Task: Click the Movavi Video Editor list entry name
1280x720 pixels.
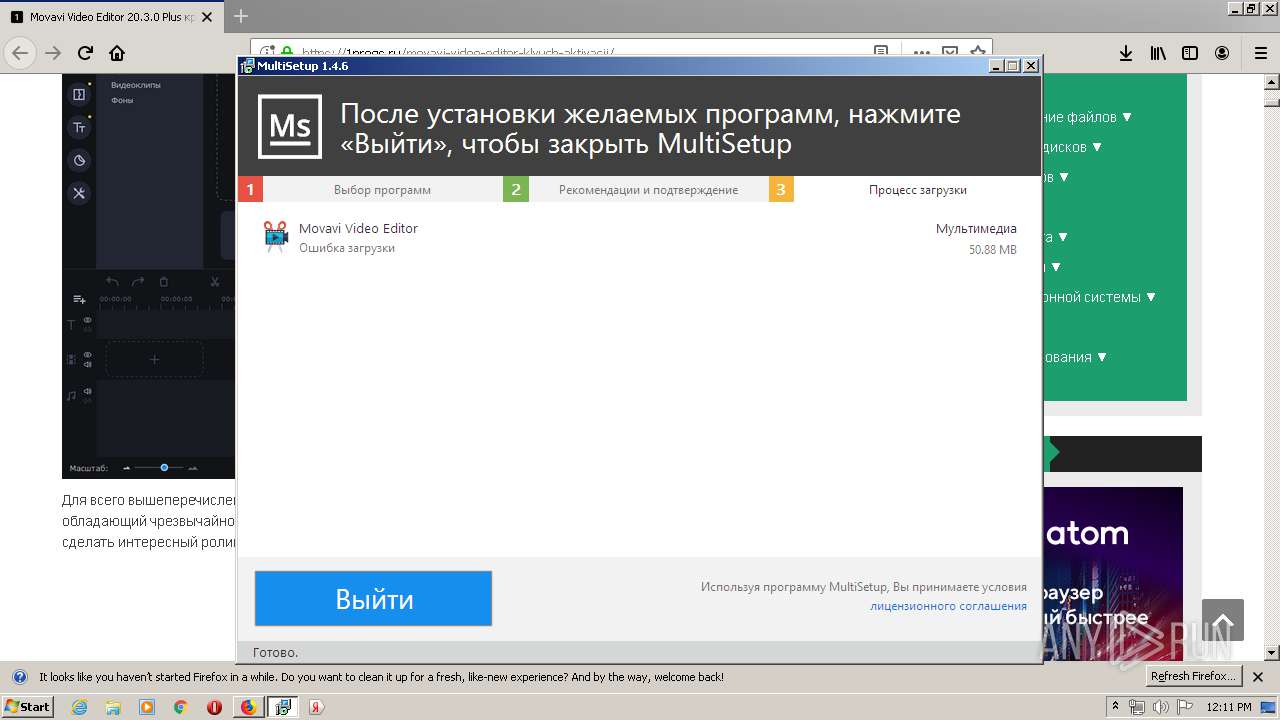Action: 358,228
